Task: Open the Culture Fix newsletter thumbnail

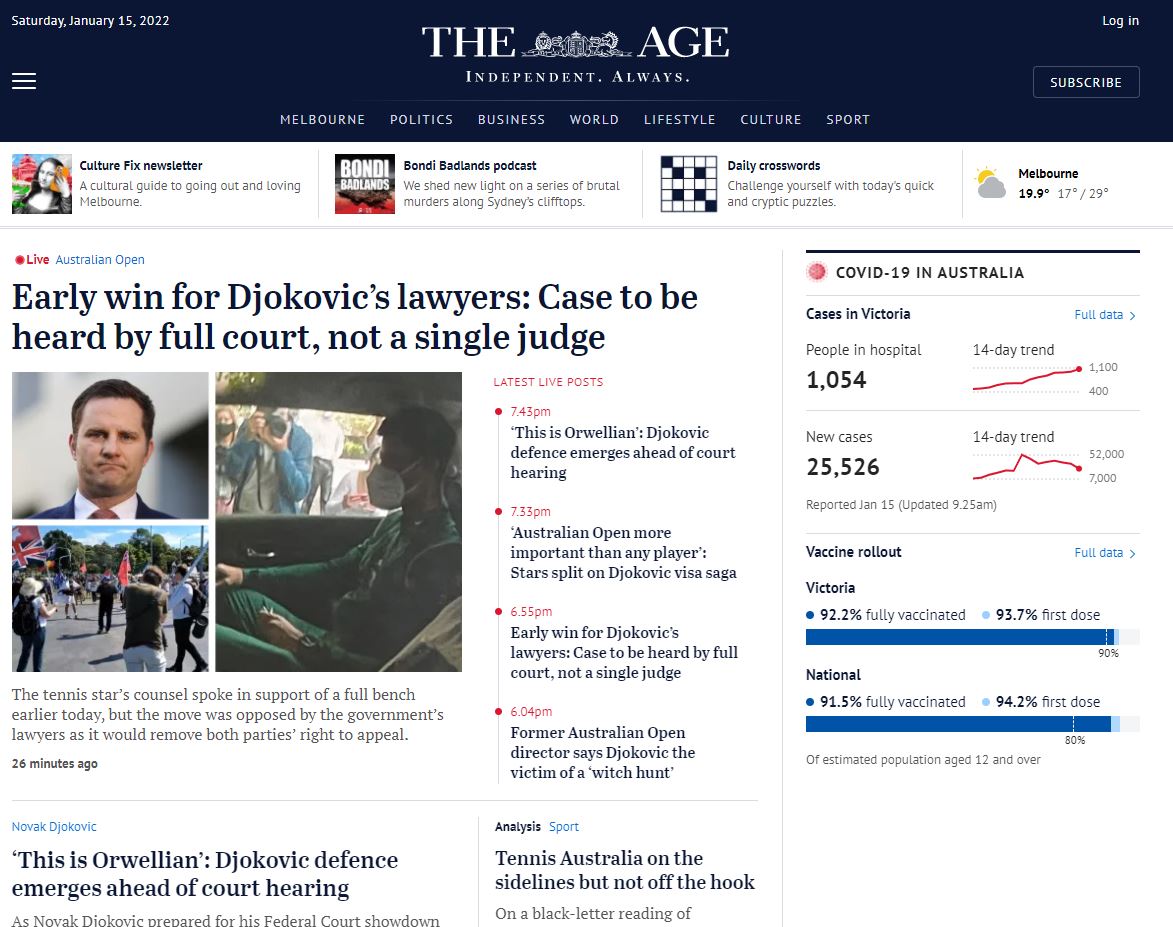Action: 42,184
